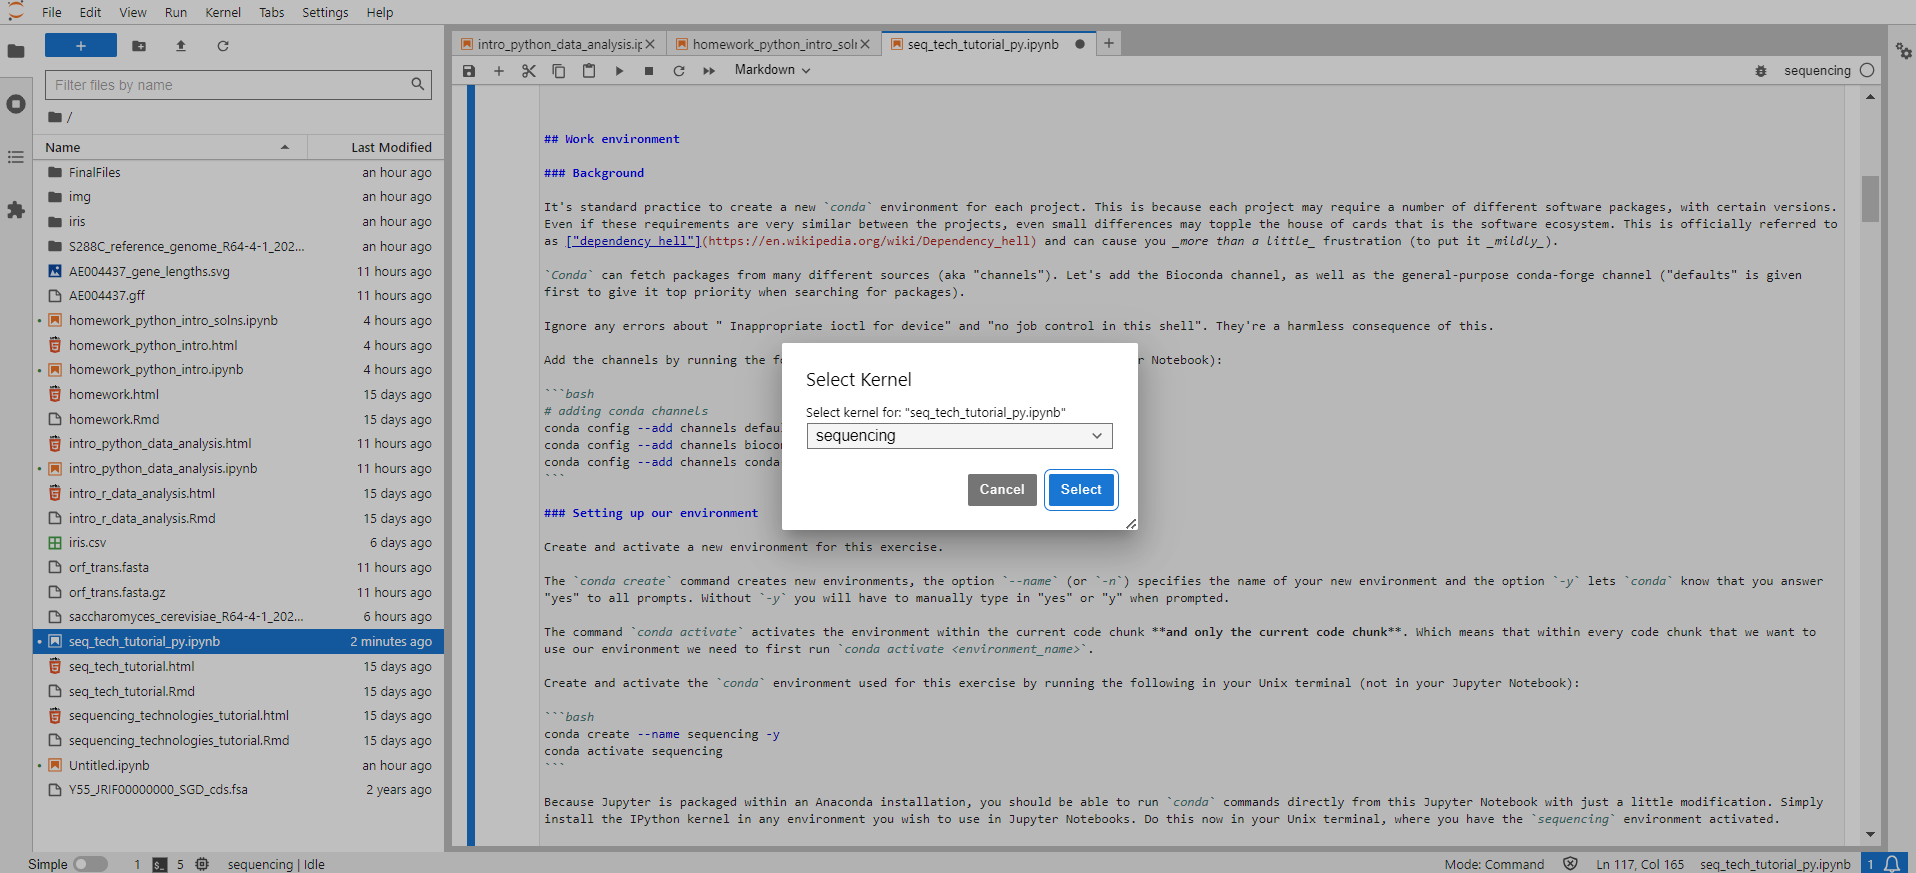Open the Settings menu
Viewport: 1916px width, 873px height.
click(325, 12)
